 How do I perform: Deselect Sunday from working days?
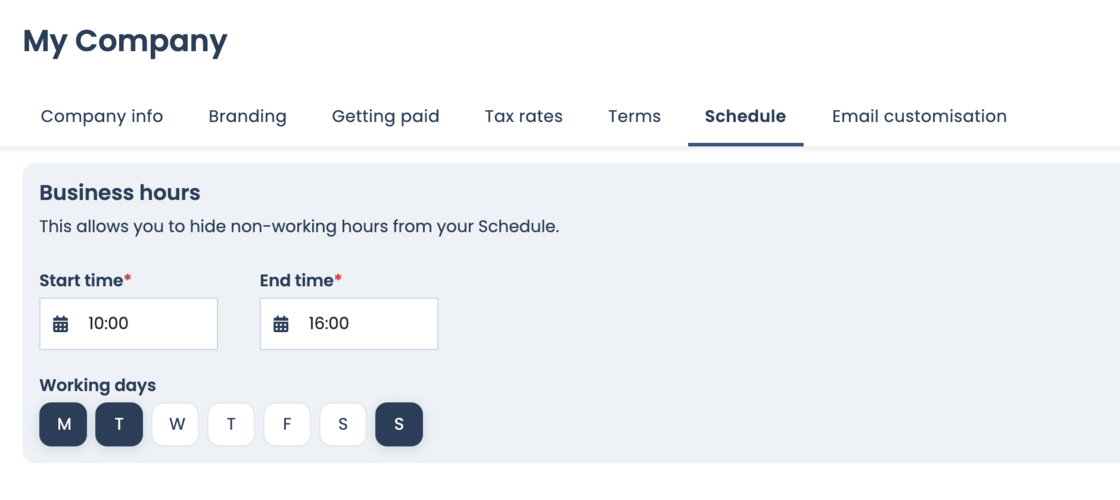pyautogui.click(x=399, y=424)
